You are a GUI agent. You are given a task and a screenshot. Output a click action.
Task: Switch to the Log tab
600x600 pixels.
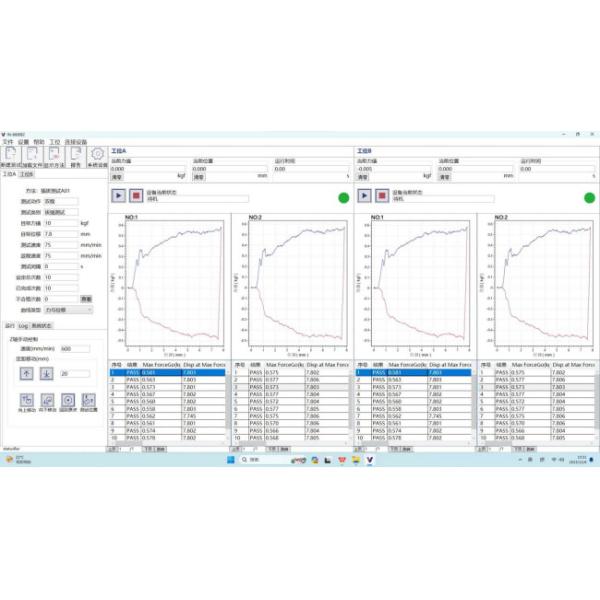point(23,325)
